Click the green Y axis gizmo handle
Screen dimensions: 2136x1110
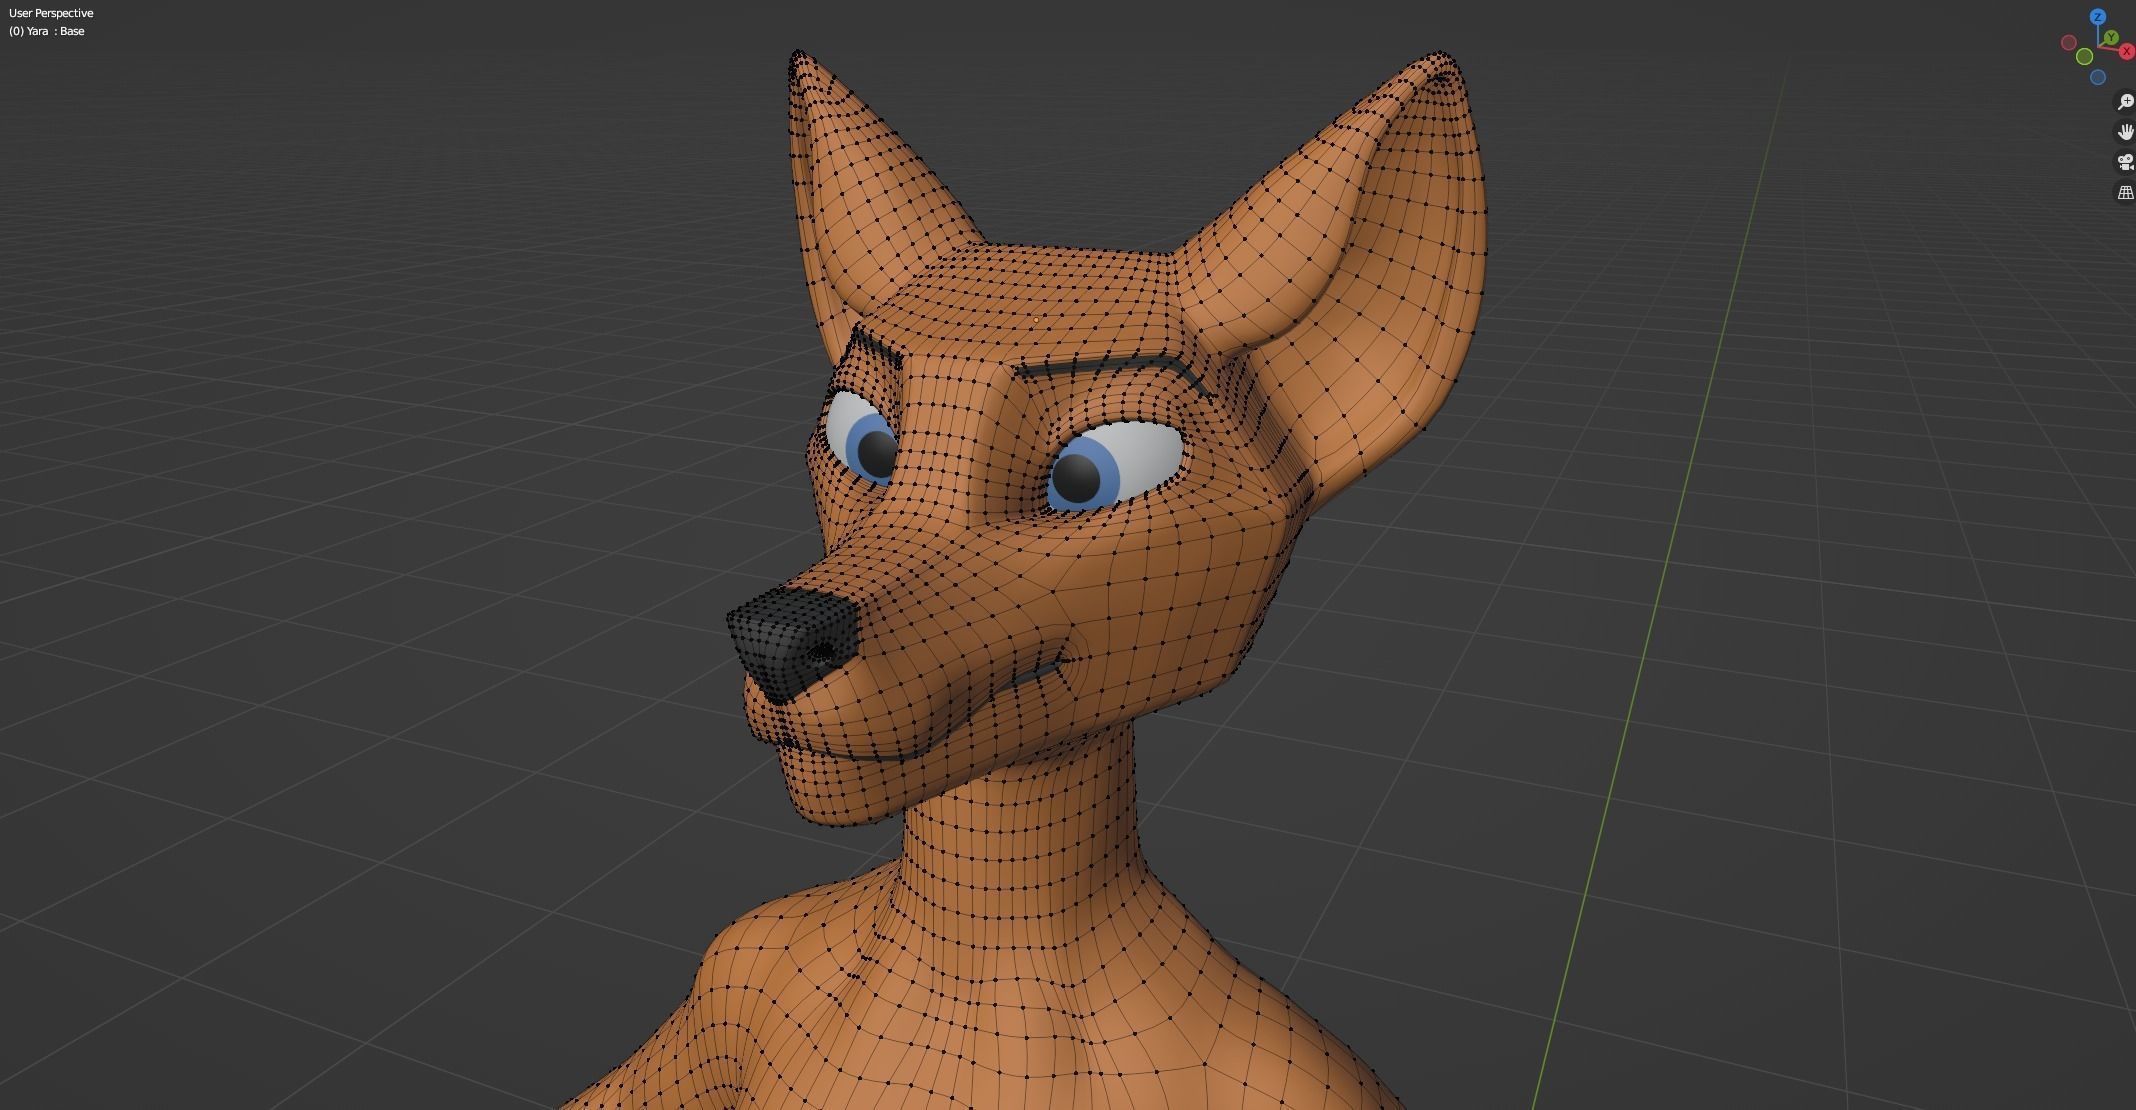point(2111,38)
